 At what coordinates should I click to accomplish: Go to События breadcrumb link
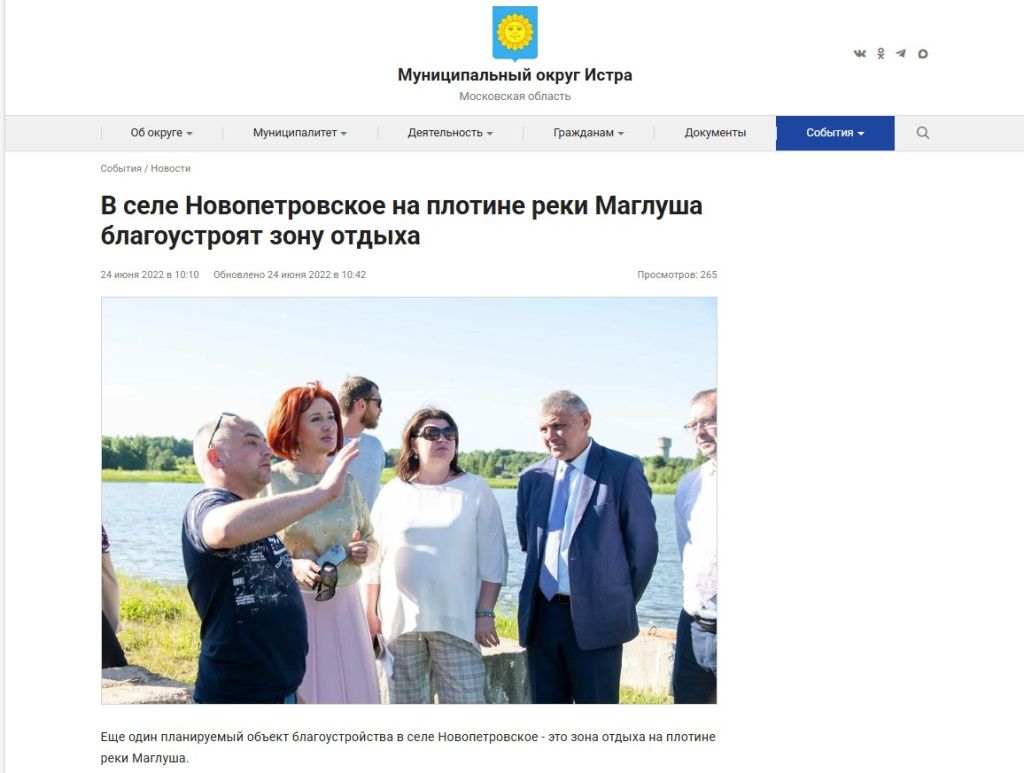tap(121, 168)
